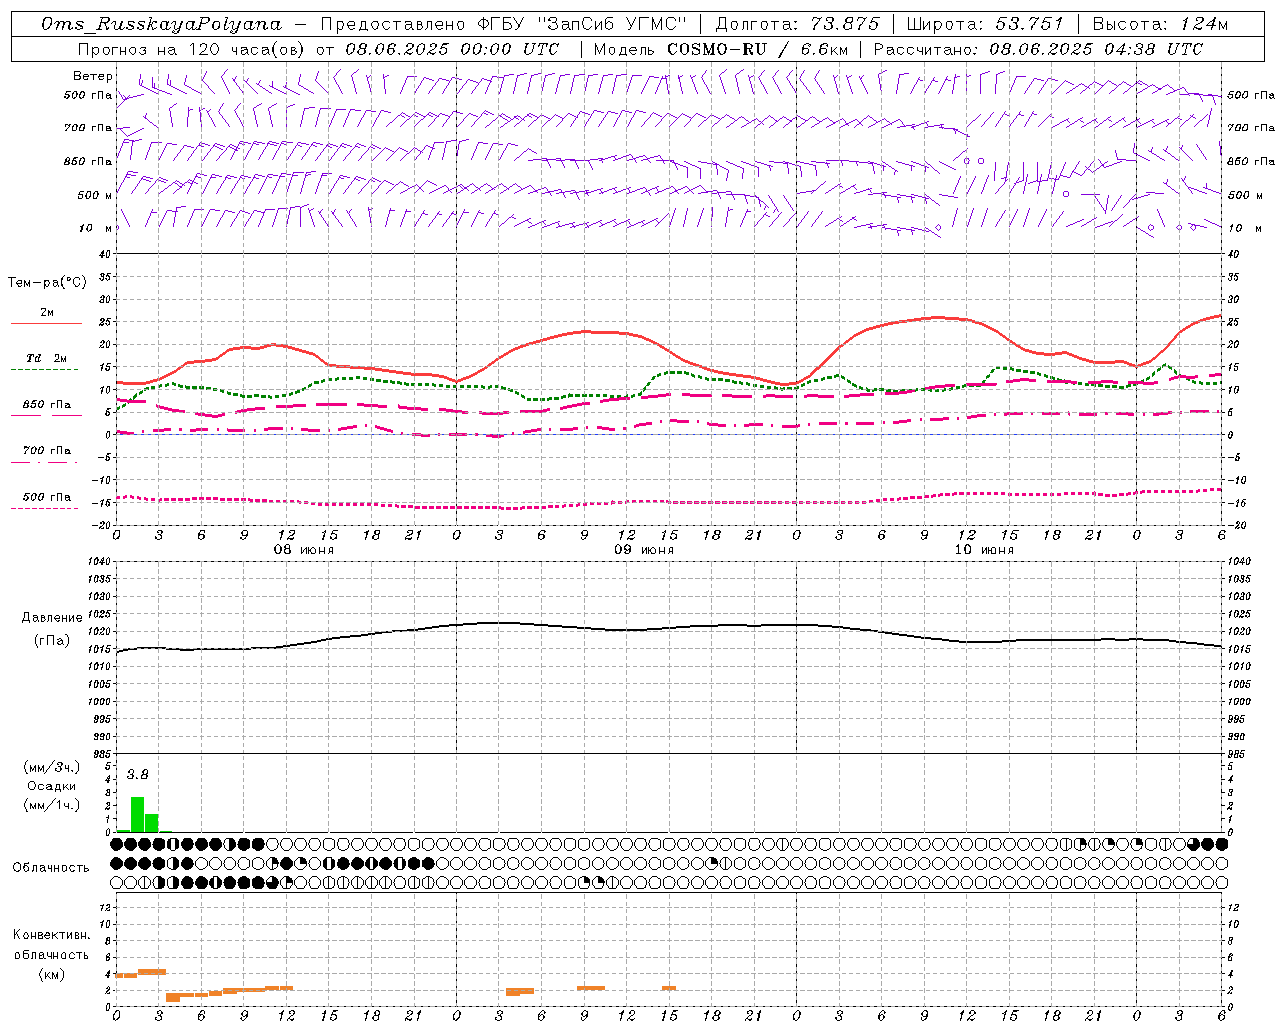Click the '08 июня' date label

click(304, 550)
